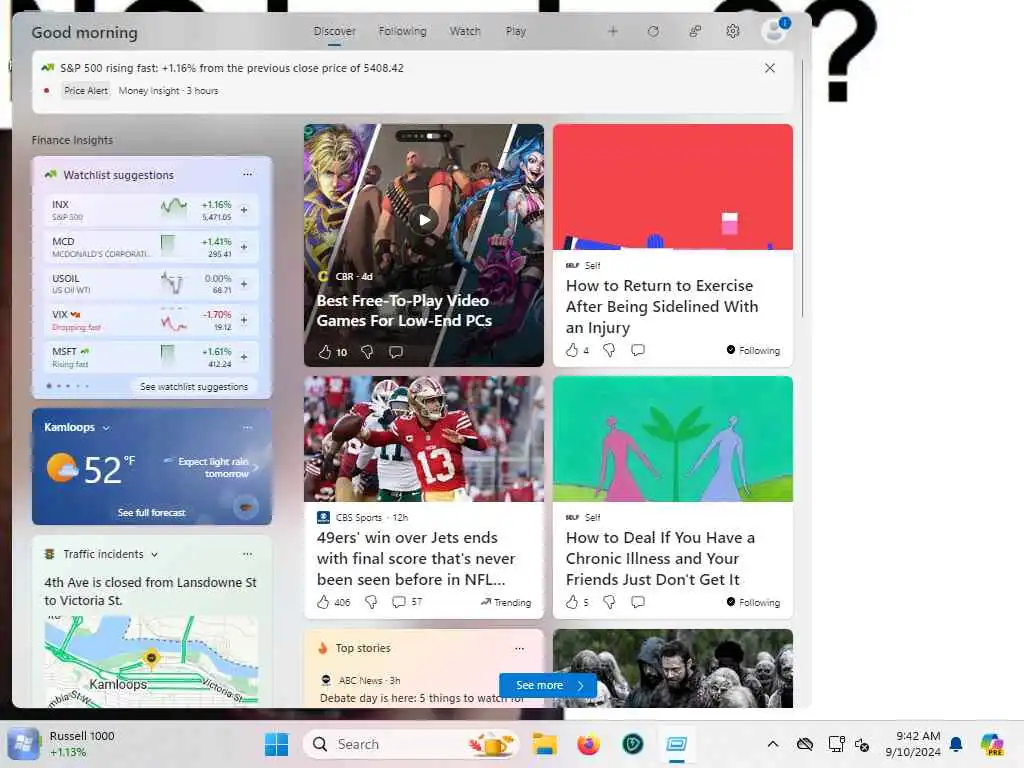
Task: Expand Kamloops location dropdown
Action: (106, 428)
